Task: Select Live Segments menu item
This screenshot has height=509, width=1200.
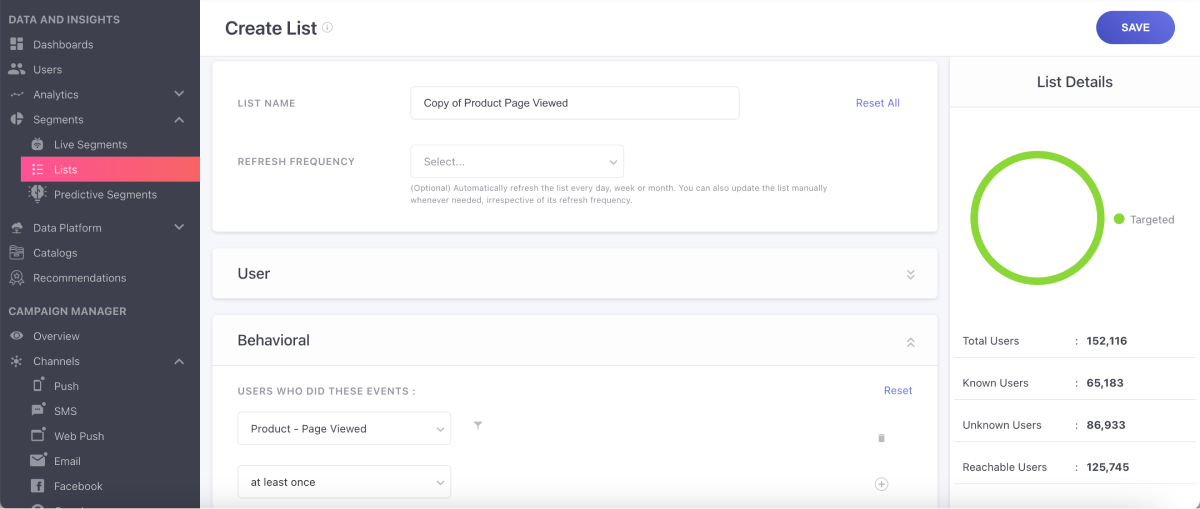Action: (x=90, y=145)
